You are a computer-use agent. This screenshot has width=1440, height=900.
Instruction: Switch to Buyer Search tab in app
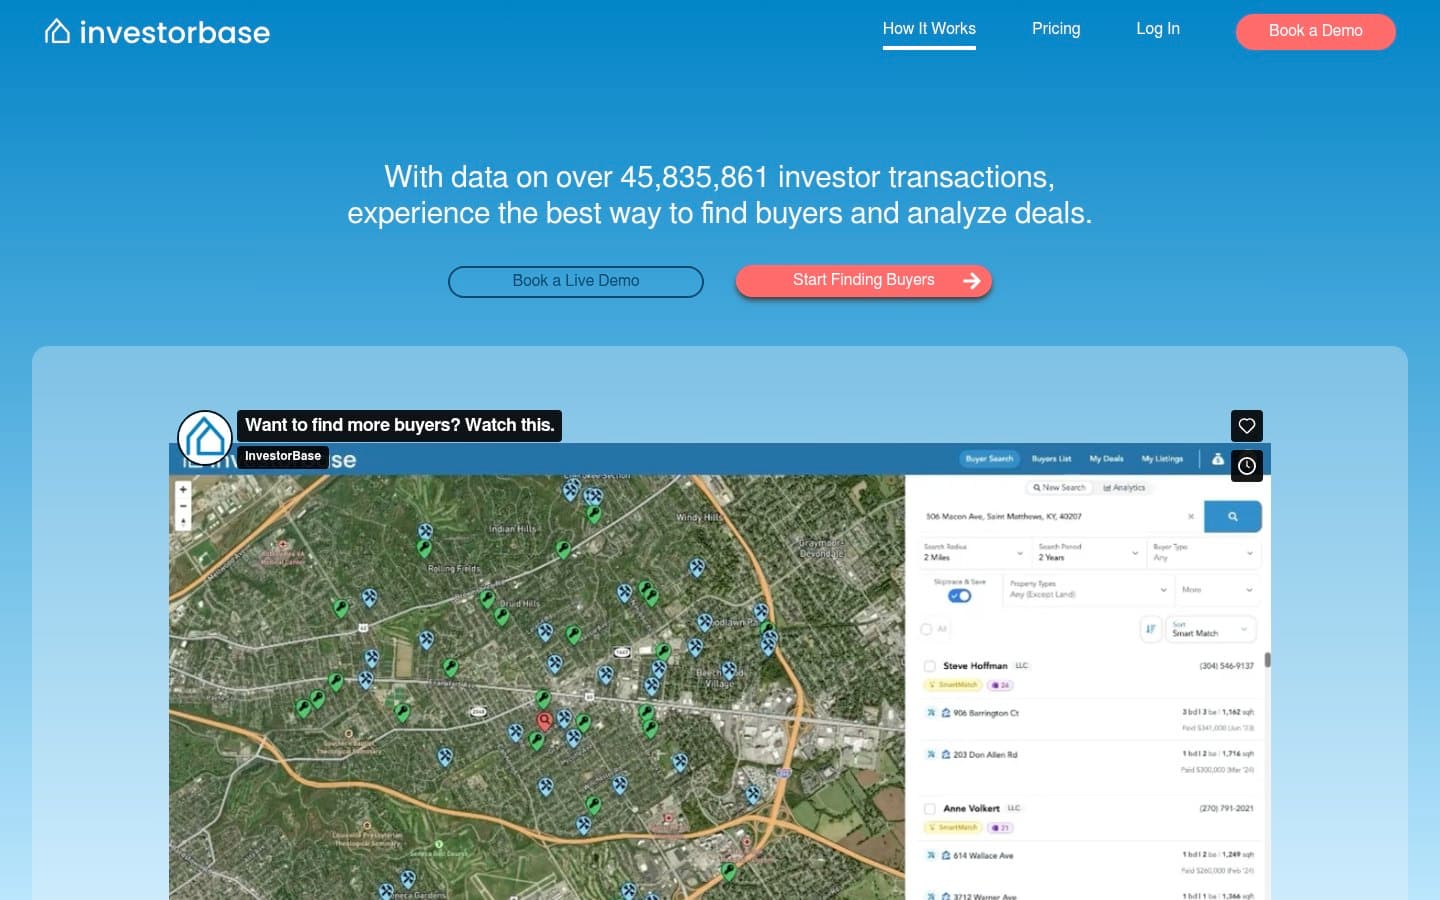point(989,459)
